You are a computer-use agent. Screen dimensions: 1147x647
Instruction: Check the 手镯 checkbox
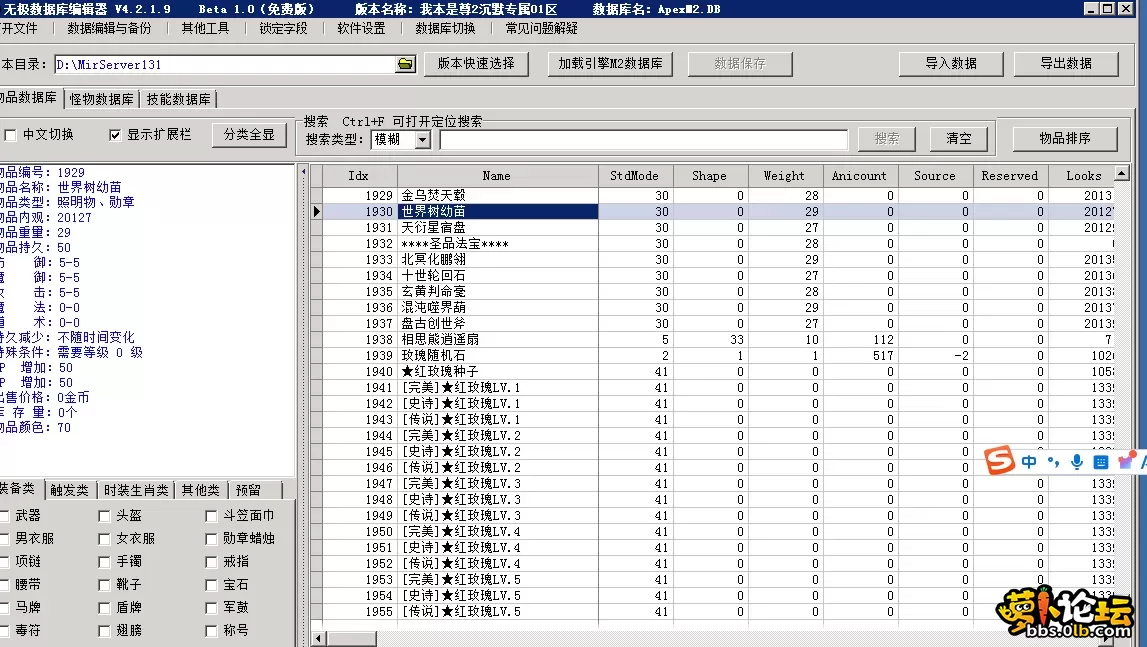105,562
